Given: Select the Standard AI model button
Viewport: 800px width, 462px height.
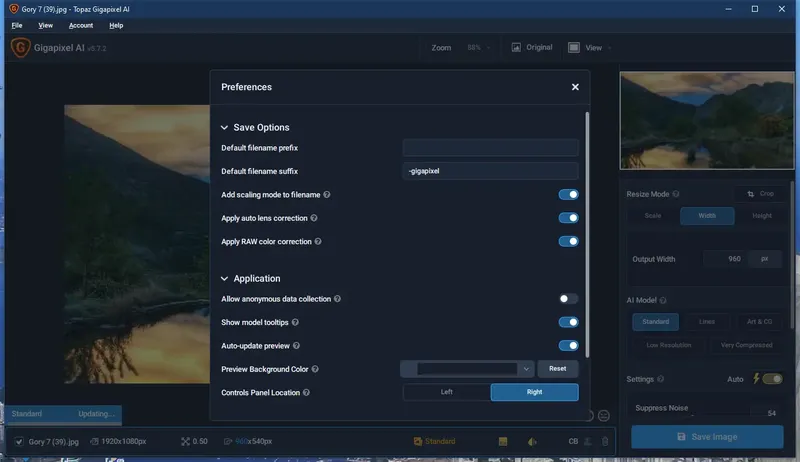Looking at the screenshot, I should coord(656,322).
